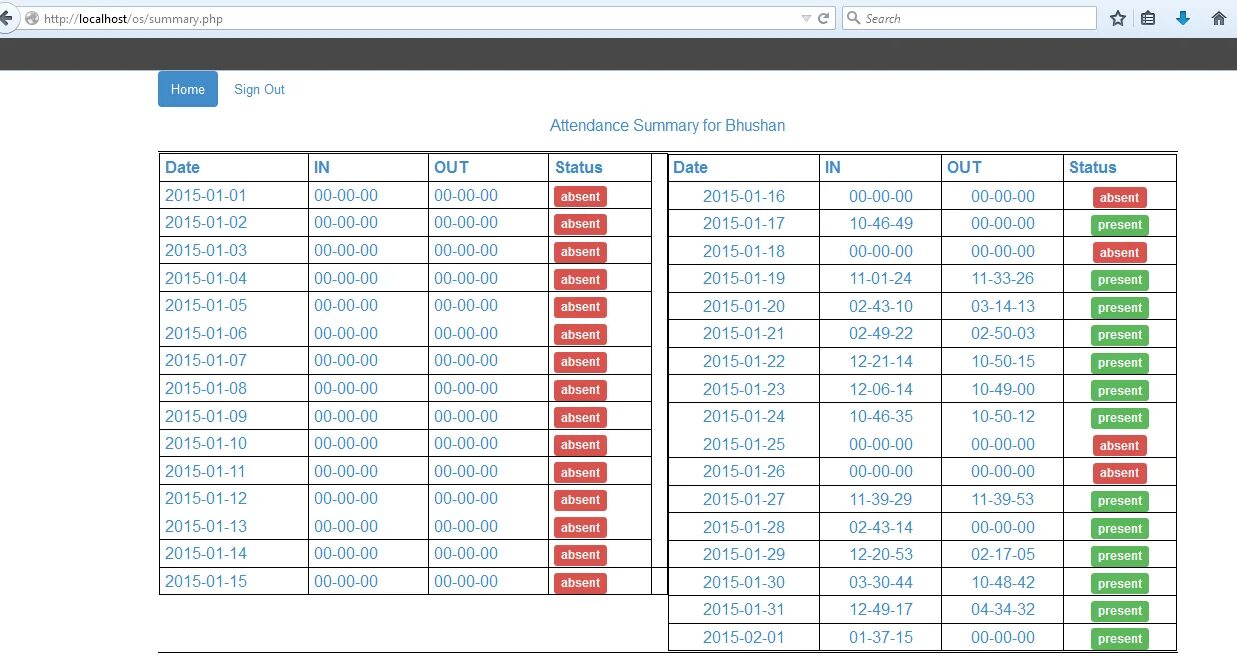The width and height of the screenshot is (1237, 665).
Task: Click the left table OUT column header
Action: [451, 167]
